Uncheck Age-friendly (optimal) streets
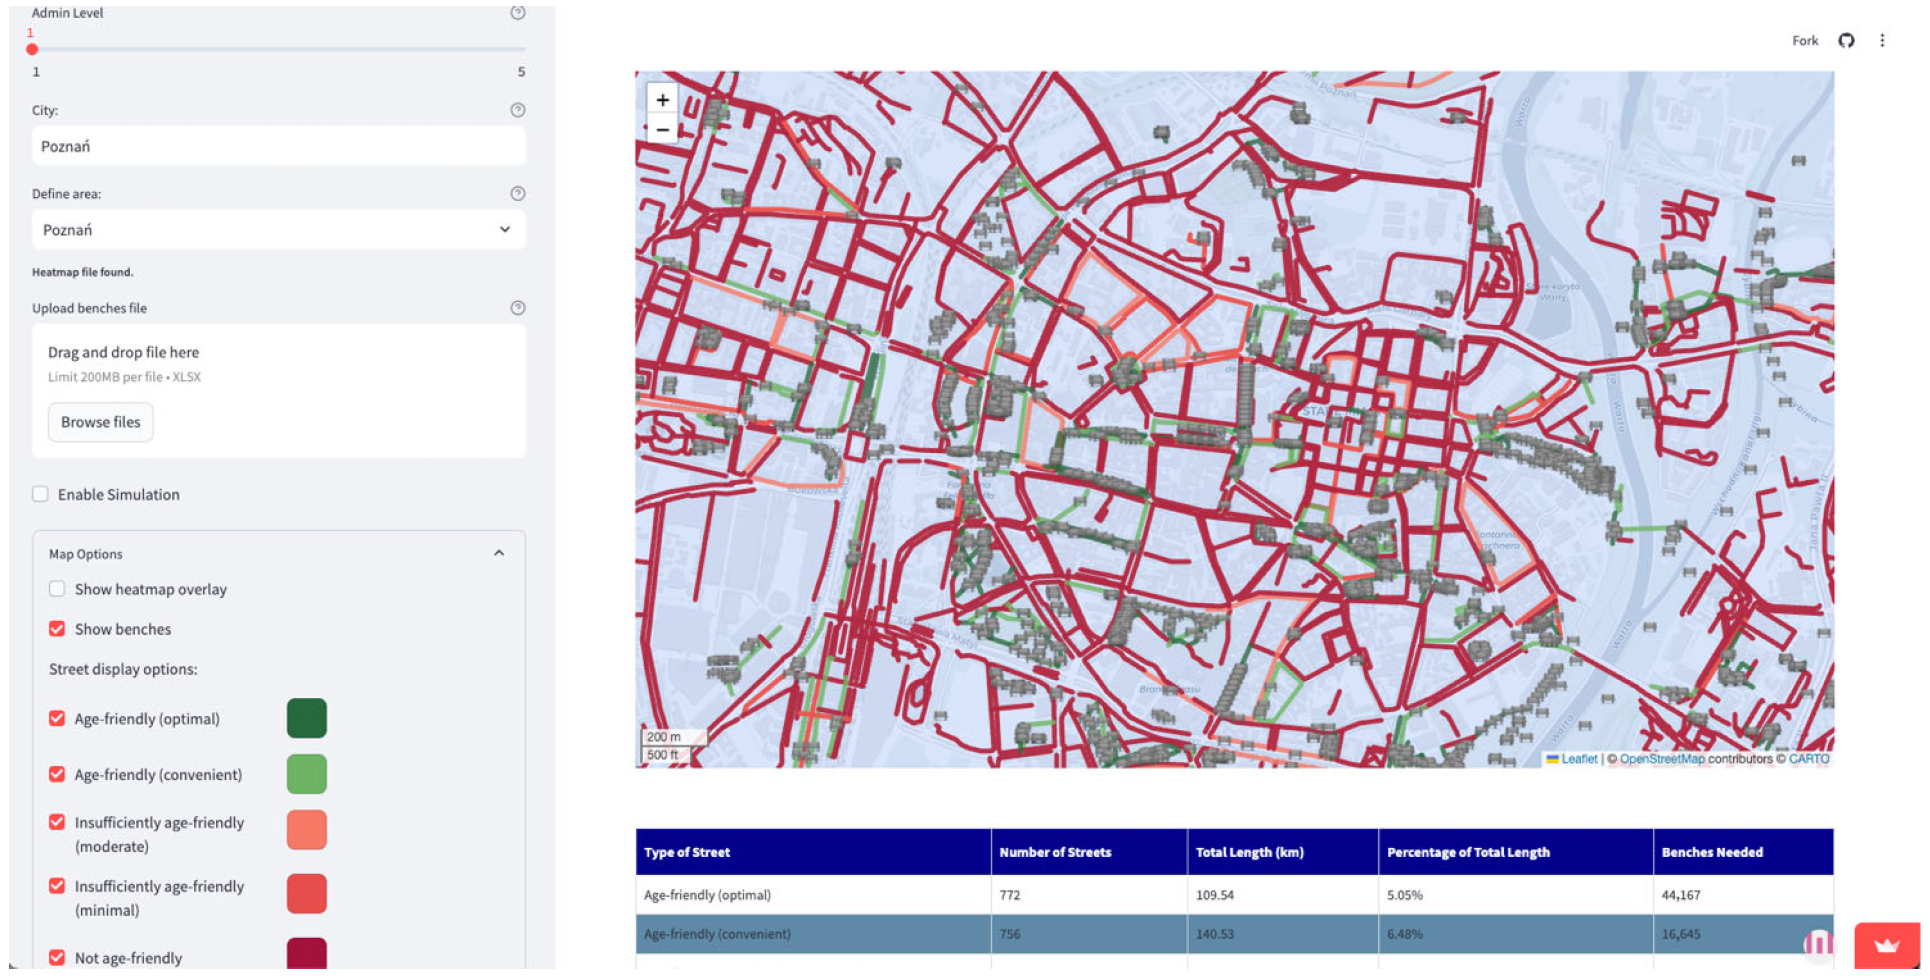 pos(57,719)
